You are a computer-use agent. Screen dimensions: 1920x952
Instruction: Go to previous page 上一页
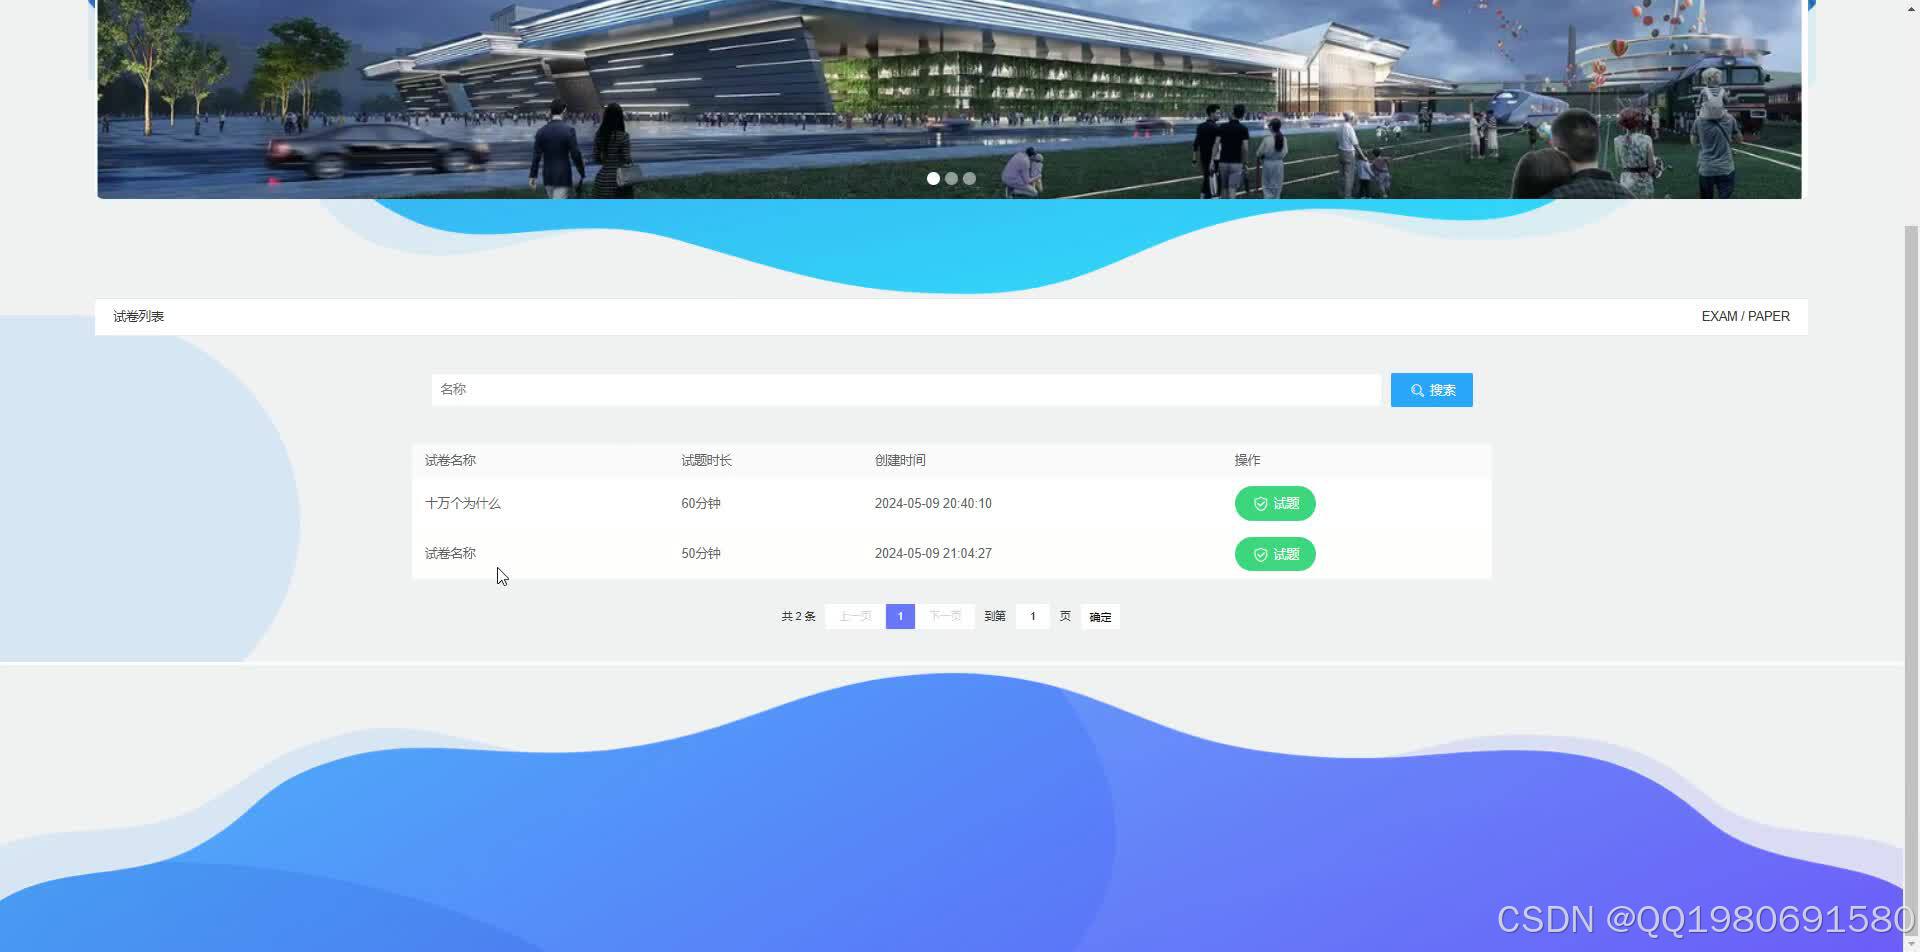tap(855, 616)
